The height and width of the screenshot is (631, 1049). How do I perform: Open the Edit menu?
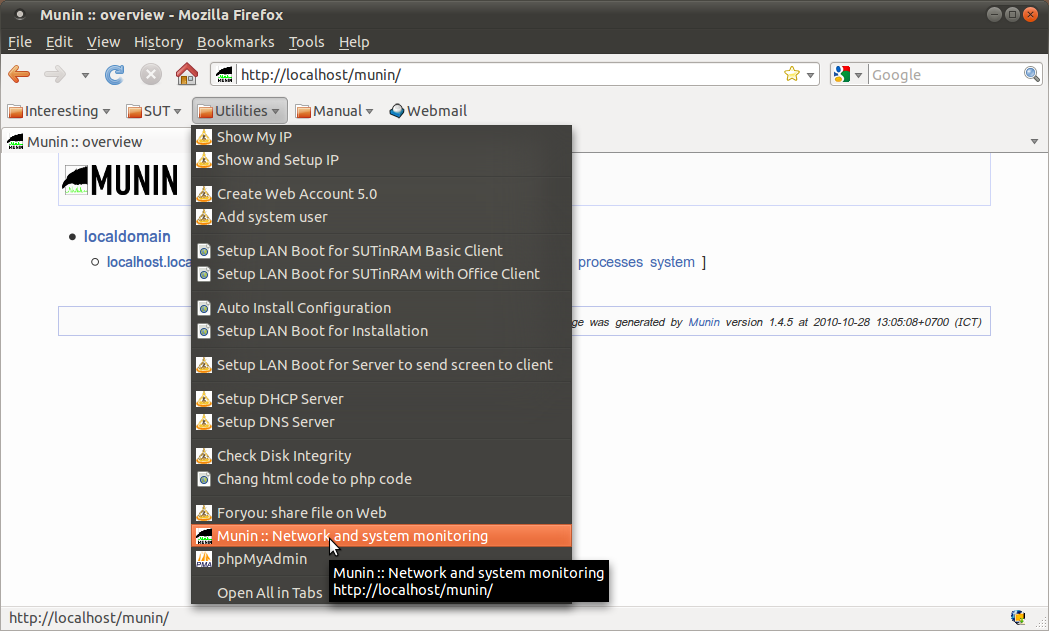point(59,42)
